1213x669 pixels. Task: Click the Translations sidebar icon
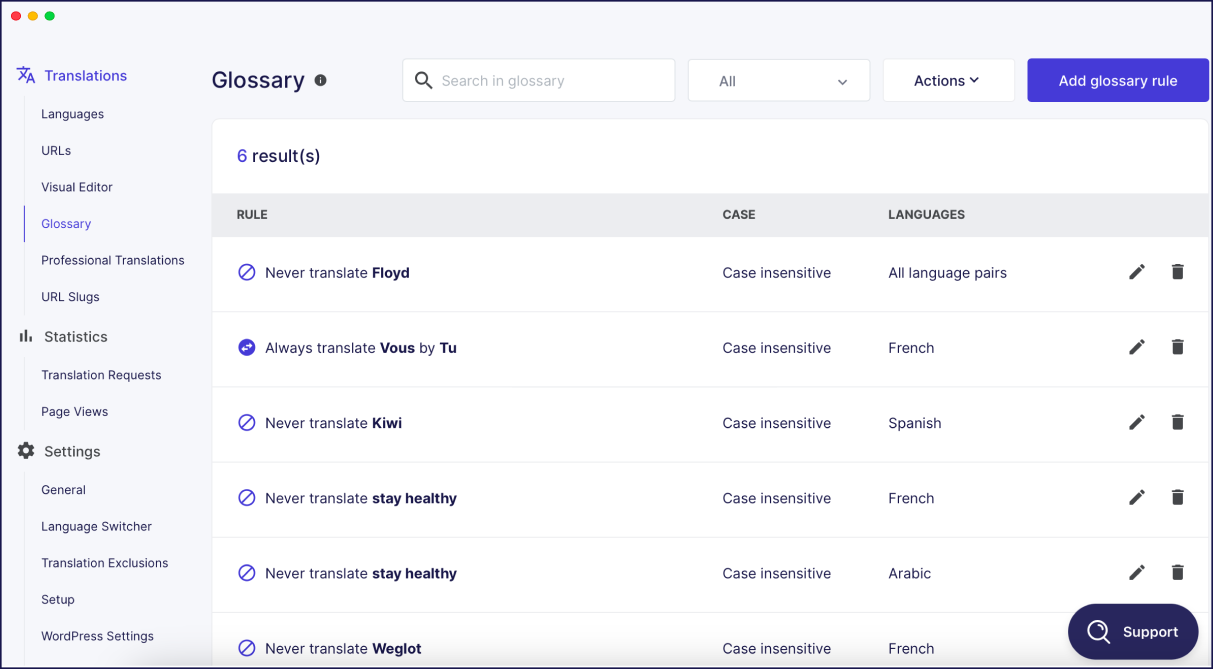click(x=26, y=75)
